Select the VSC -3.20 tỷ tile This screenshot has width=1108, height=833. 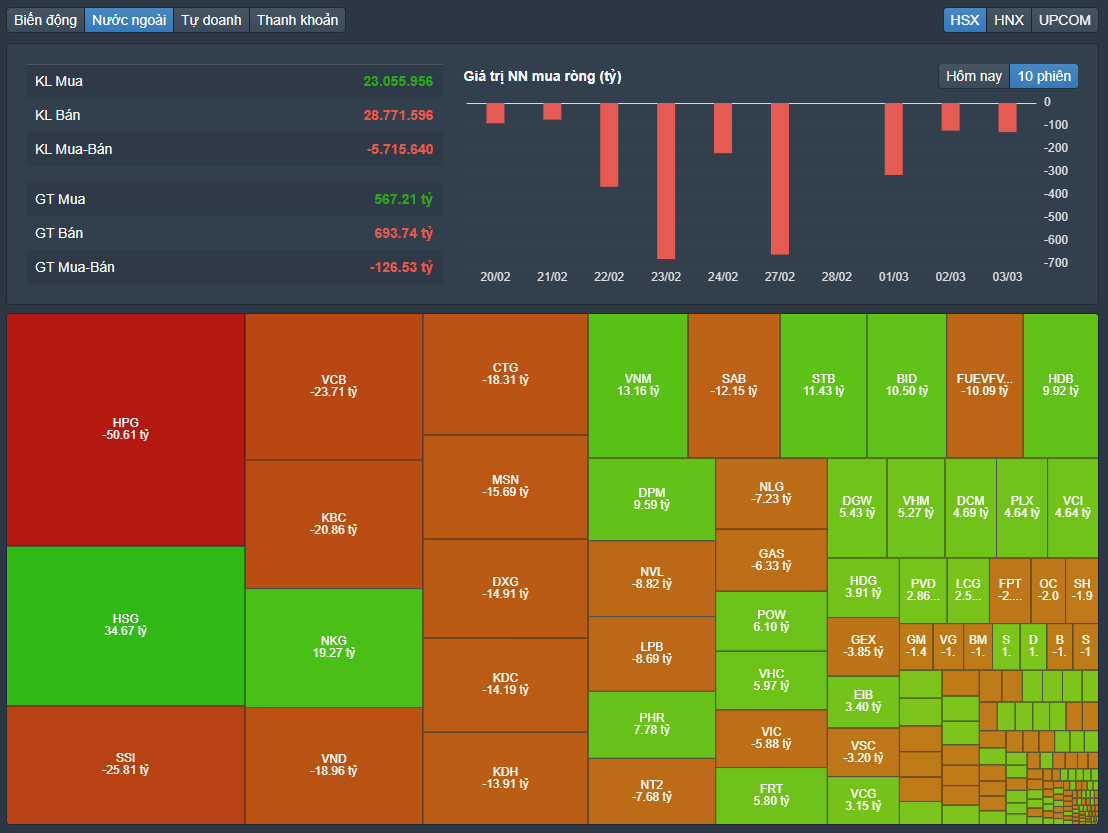pos(863,752)
